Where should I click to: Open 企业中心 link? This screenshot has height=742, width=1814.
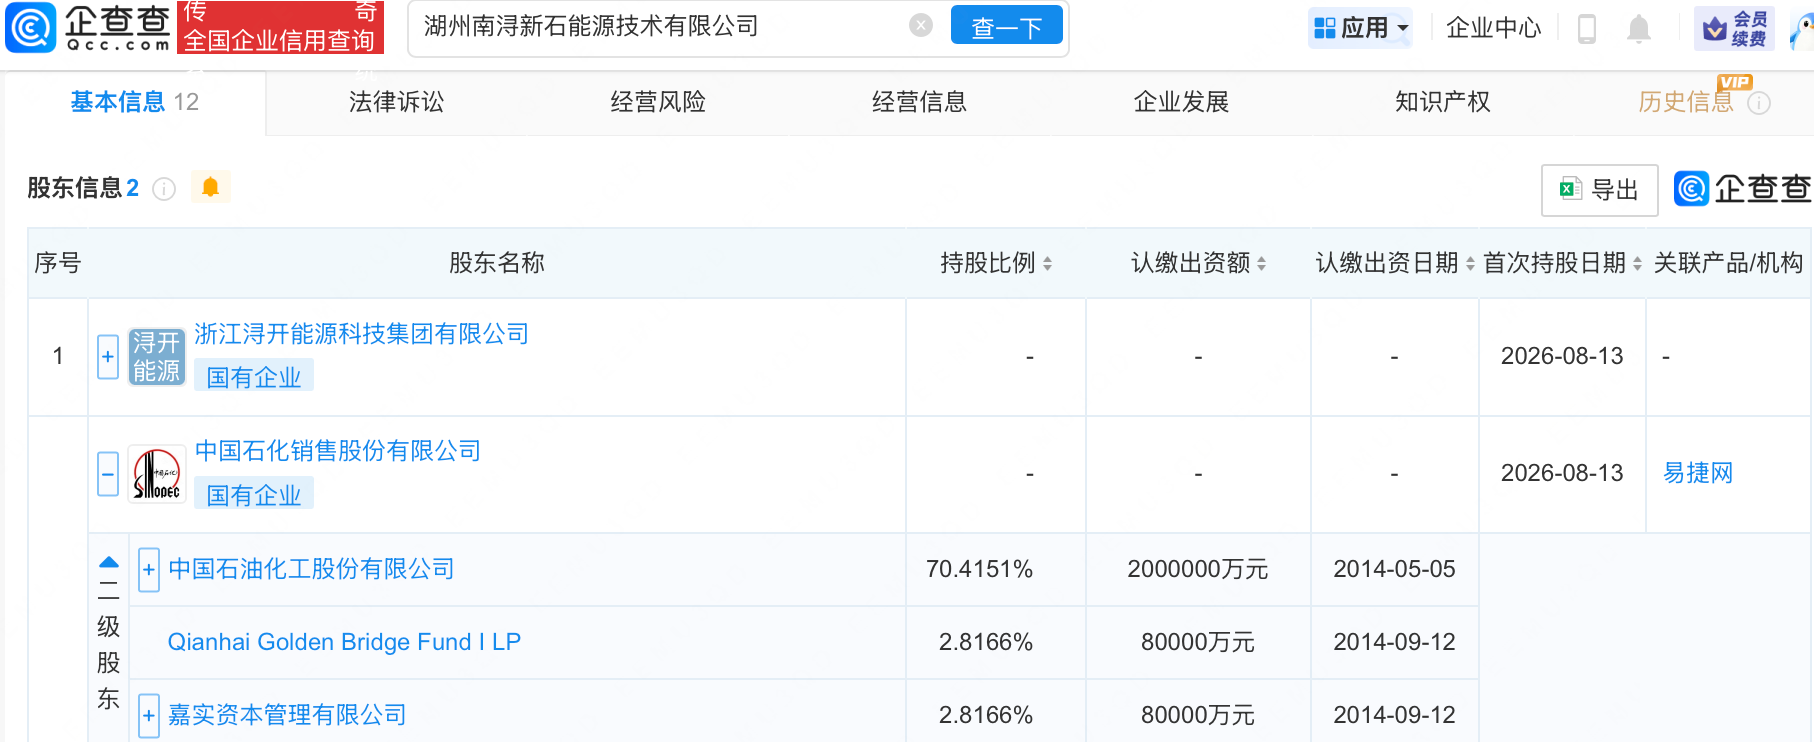click(1493, 28)
